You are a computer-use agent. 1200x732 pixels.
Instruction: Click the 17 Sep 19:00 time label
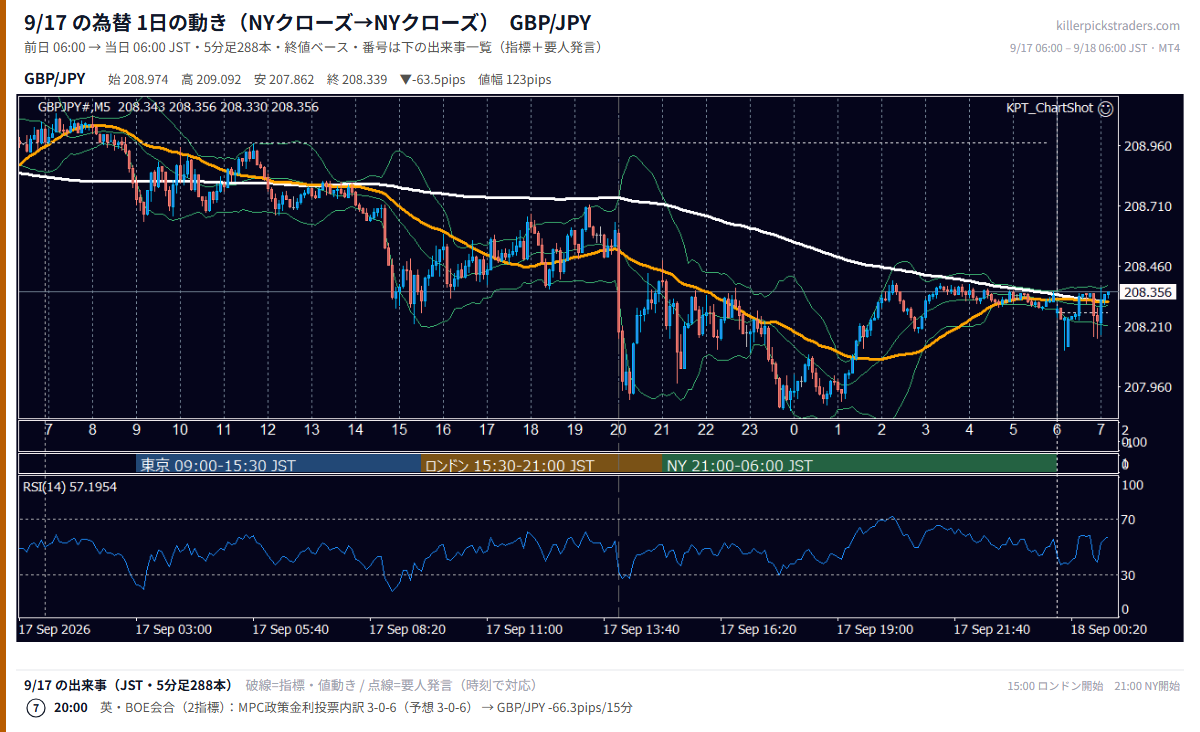pyautogui.click(x=875, y=630)
